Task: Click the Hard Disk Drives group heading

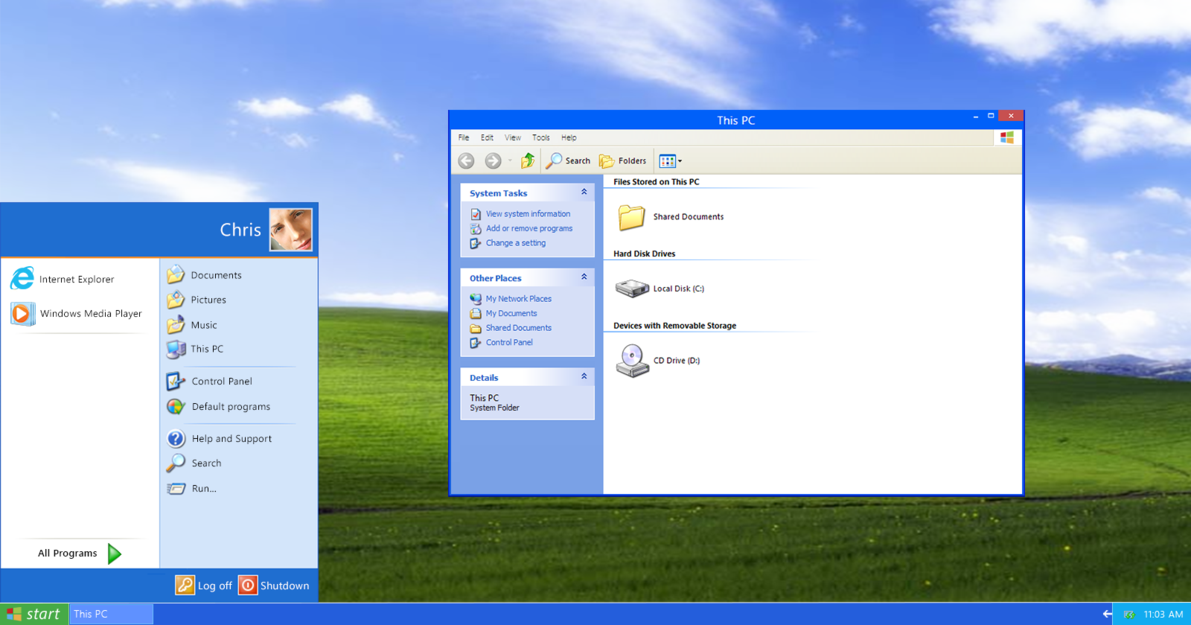Action: pos(644,254)
